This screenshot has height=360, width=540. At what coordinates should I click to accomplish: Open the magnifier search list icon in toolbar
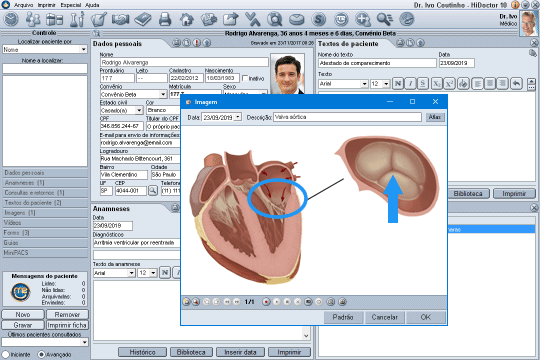click(385, 19)
